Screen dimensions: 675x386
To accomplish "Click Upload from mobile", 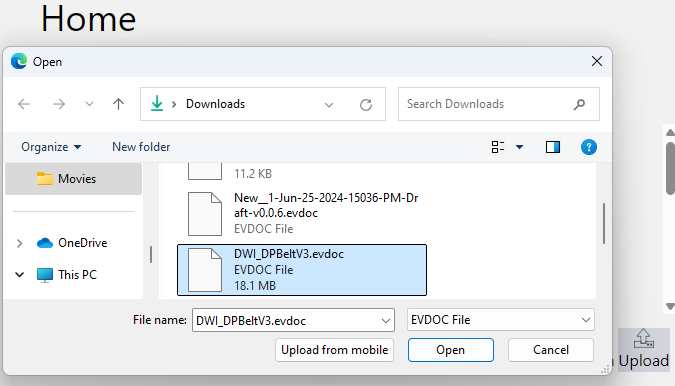I will [x=334, y=350].
